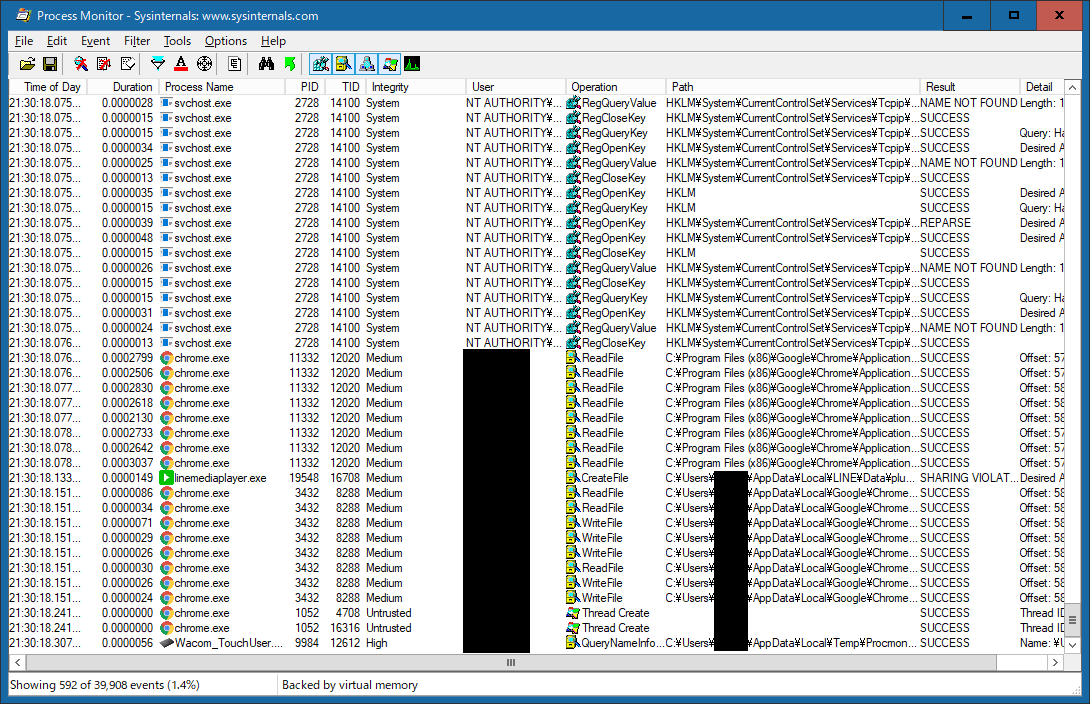Click the binoculars Find icon
Image resolution: width=1090 pixels, height=704 pixels.
pyautogui.click(x=266, y=65)
